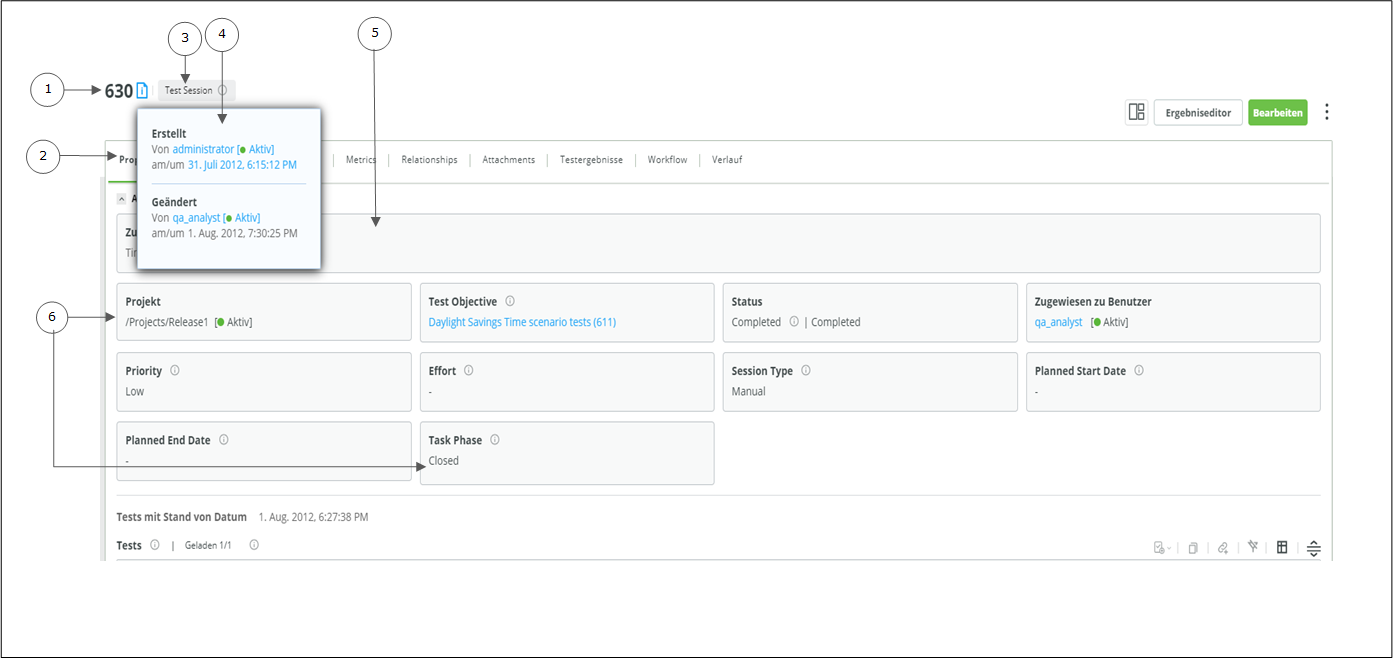The width and height of the screenshot is (1393, 658).
Task: Open the three-dot more actions menu
Action: (1327, 112)
